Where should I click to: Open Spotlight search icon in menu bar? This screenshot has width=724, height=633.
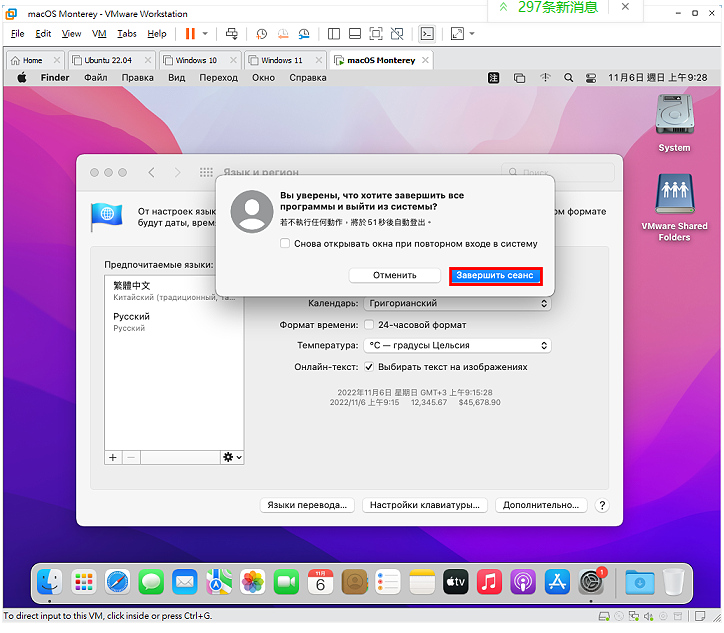click(x=568, y=78)
